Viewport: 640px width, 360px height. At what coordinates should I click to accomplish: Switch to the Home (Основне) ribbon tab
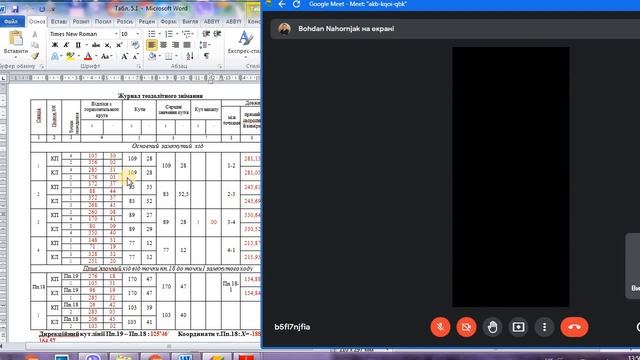(x=37, y=21)
